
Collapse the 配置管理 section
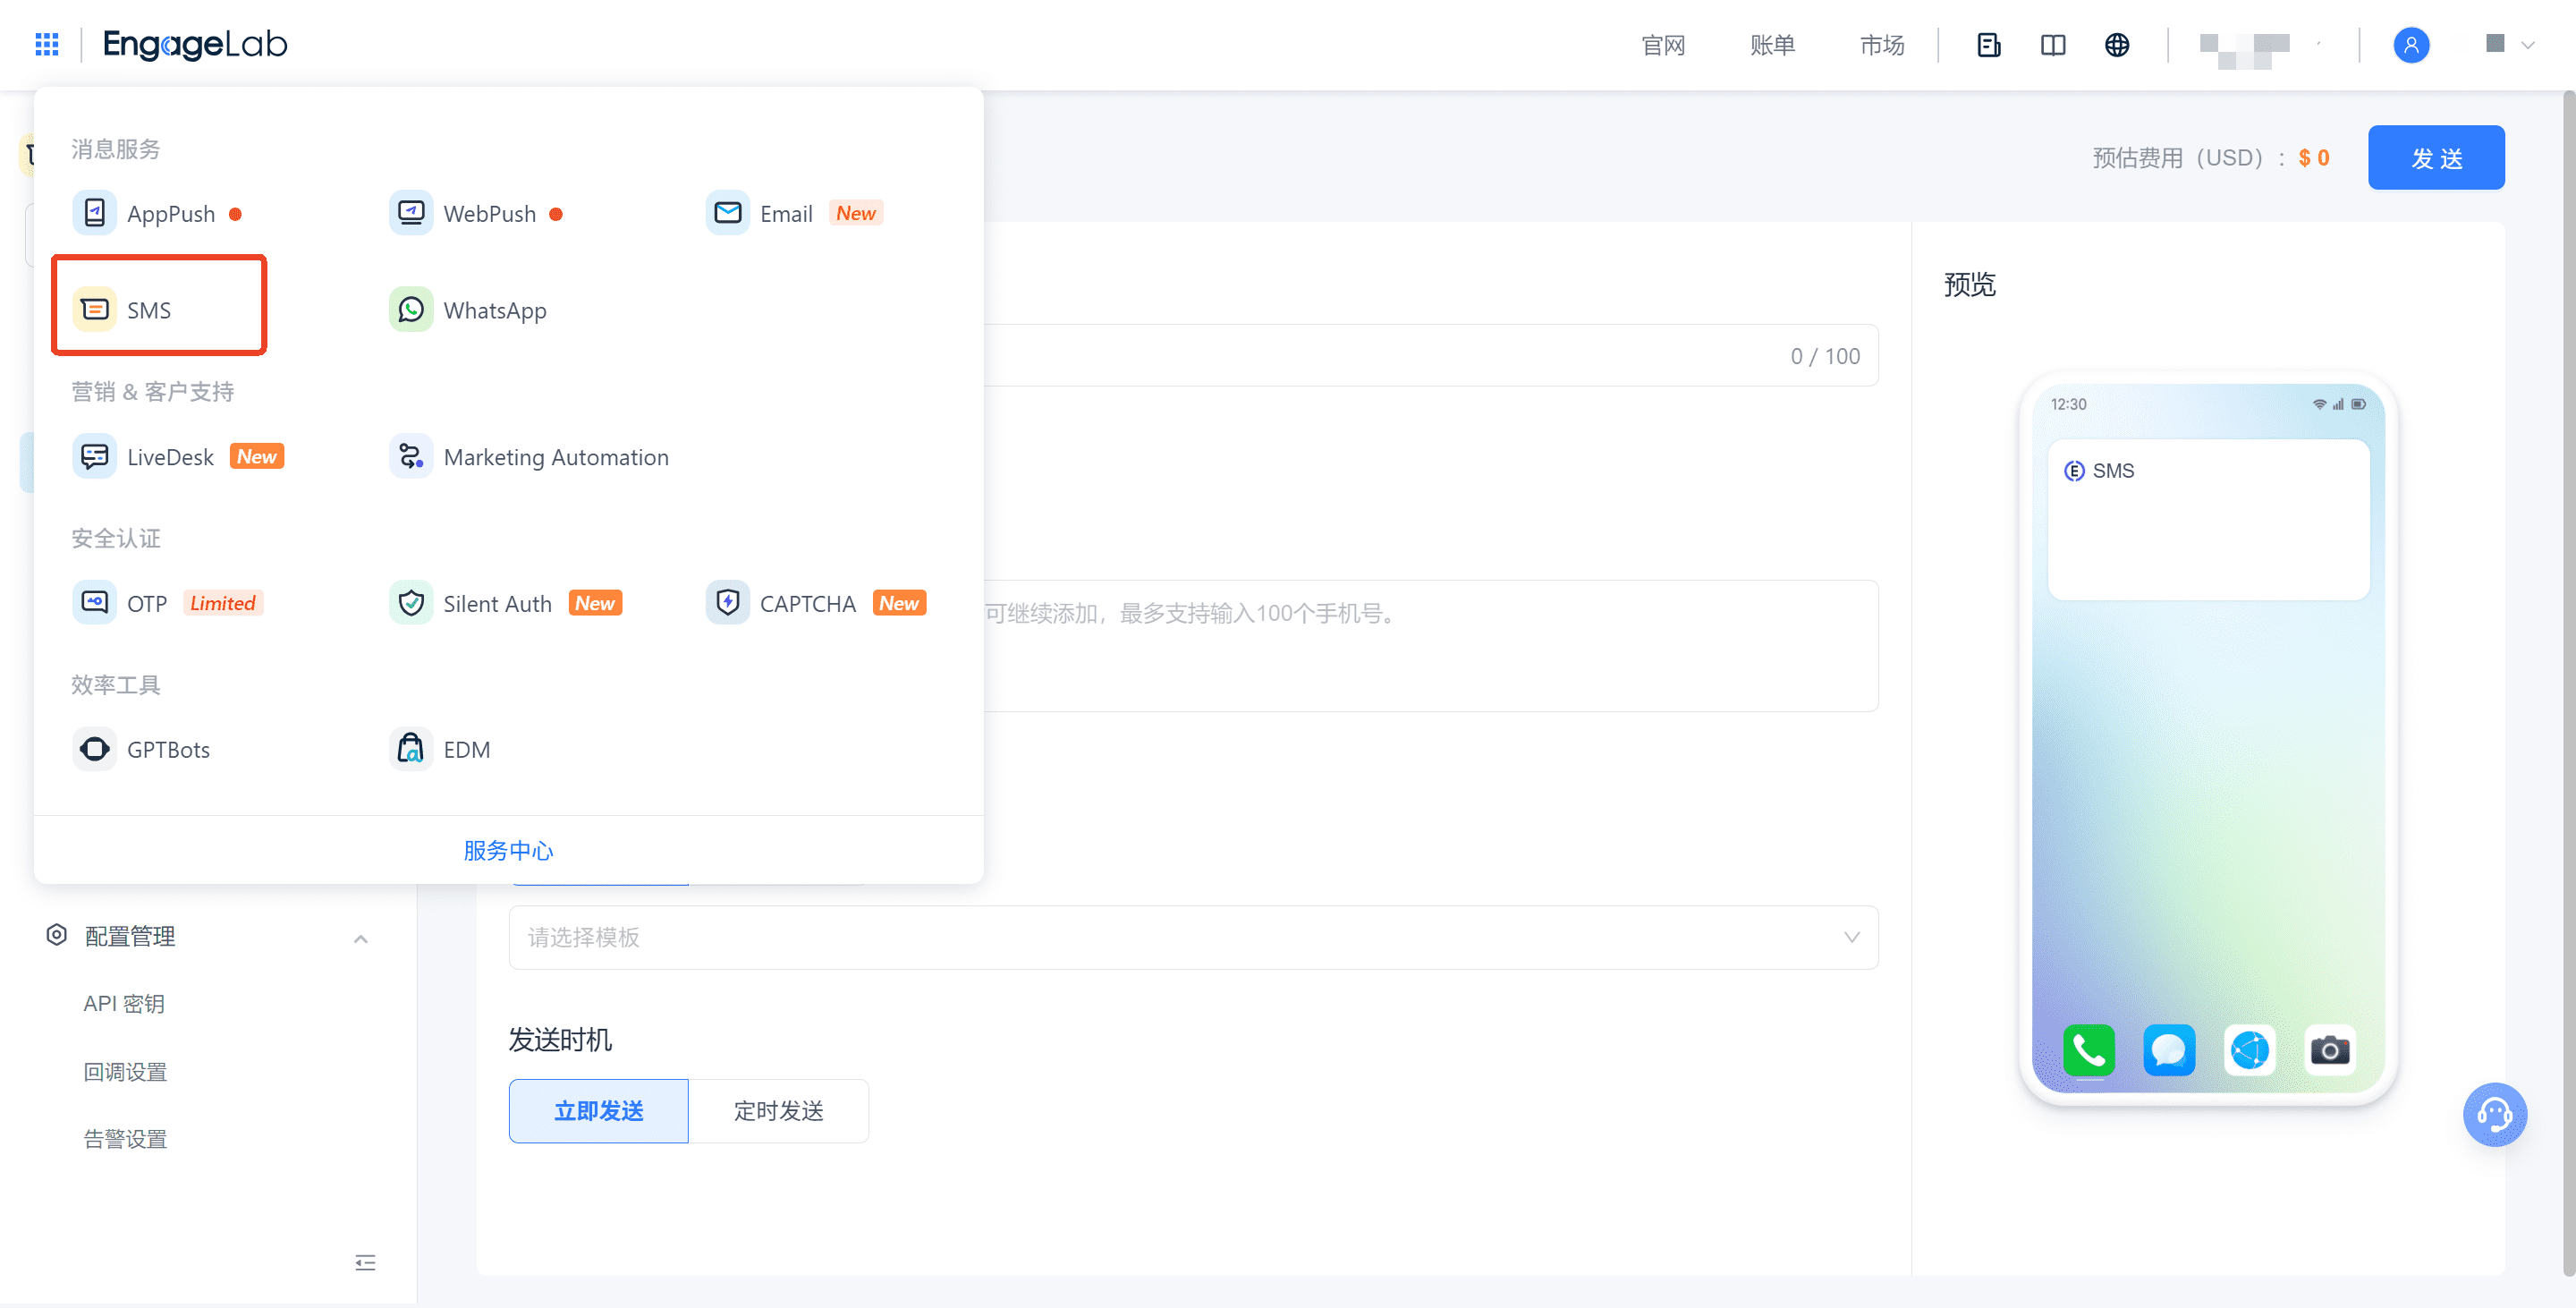click(x=361, y=938)
